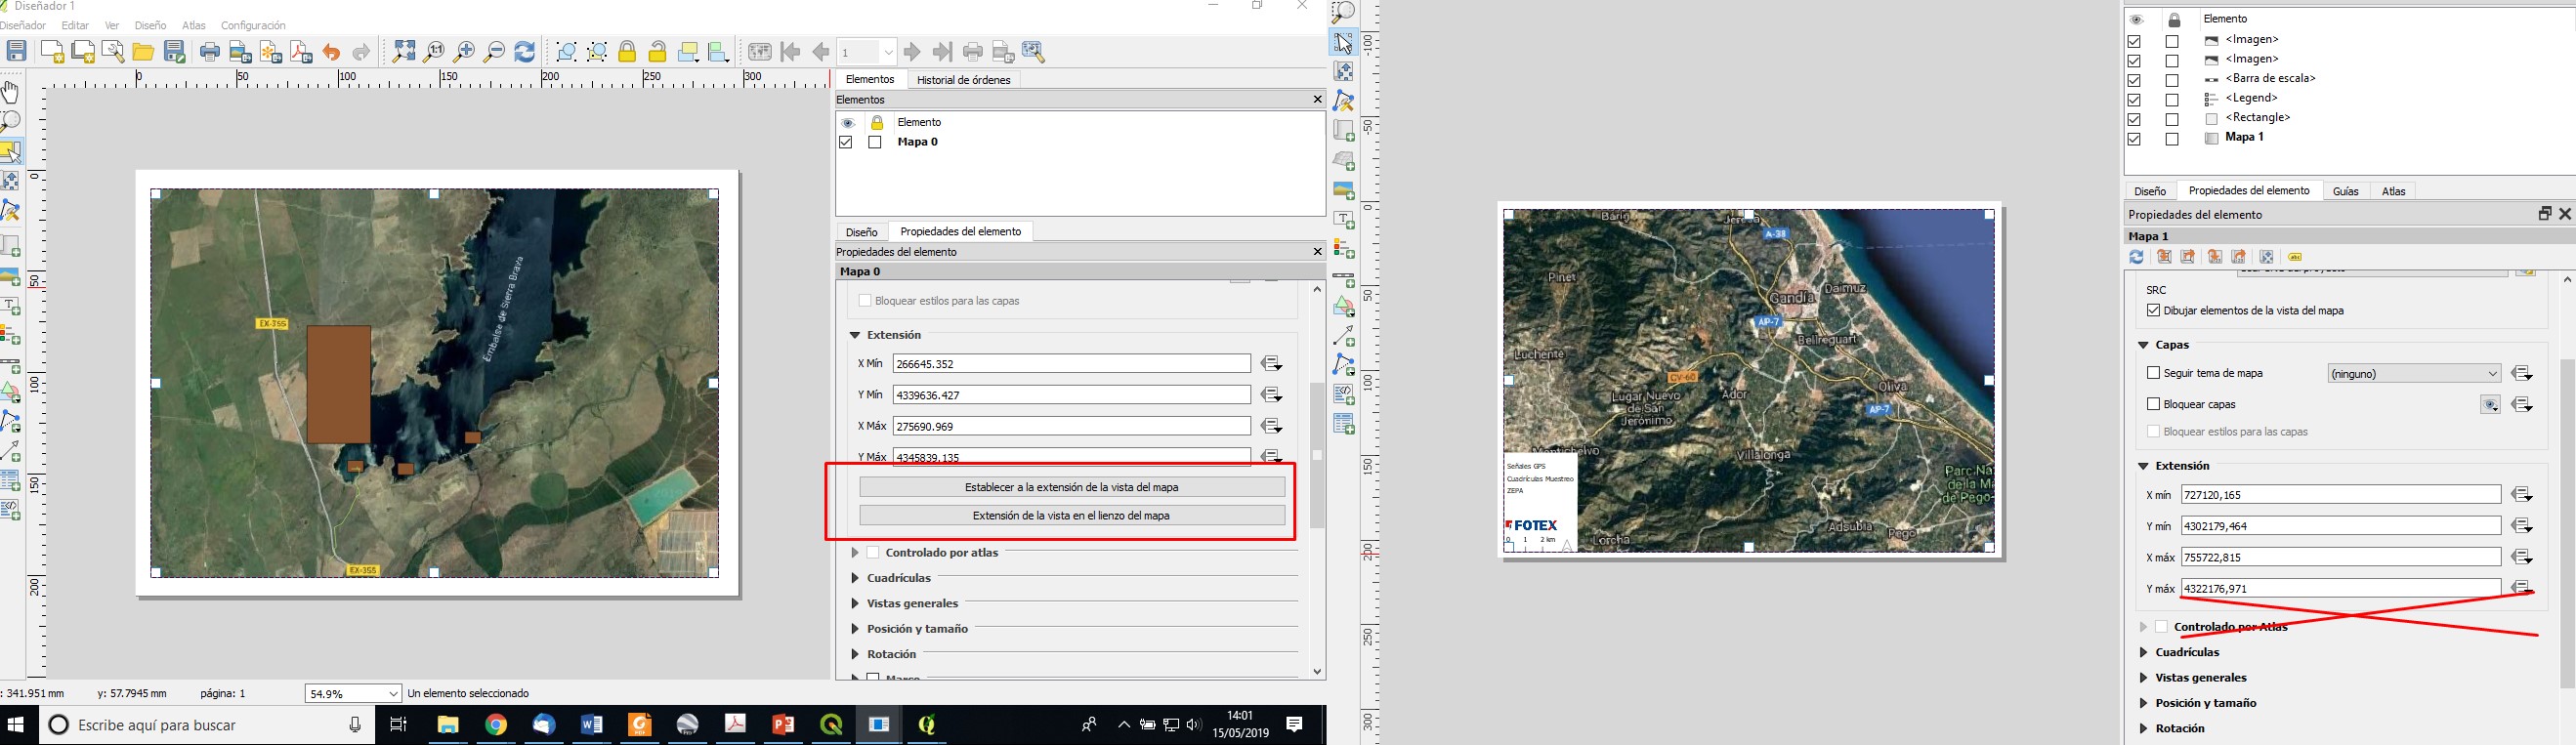Toggle lock checkbox for Rectangle item
This screenshot has width=2576, height=745.
[x=2172, y=119]
